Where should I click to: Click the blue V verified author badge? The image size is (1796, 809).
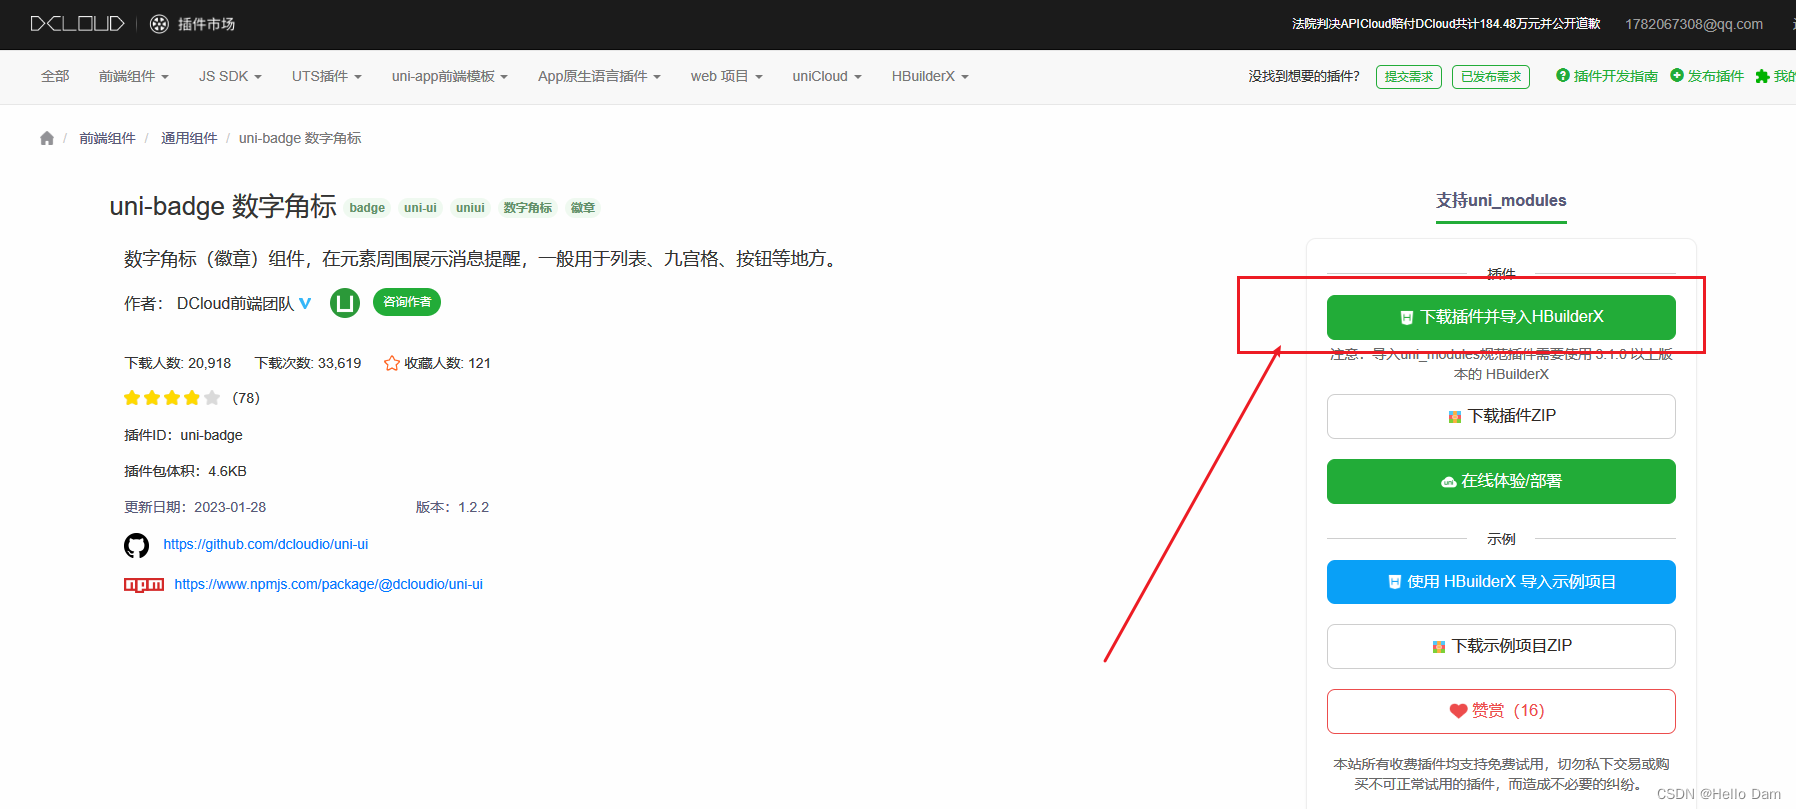pos(305,303)
